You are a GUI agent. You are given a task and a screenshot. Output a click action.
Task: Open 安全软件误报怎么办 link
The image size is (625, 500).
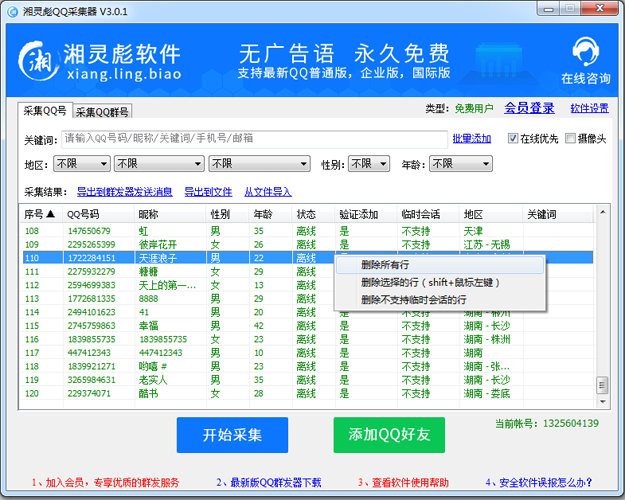pos(539,482)
